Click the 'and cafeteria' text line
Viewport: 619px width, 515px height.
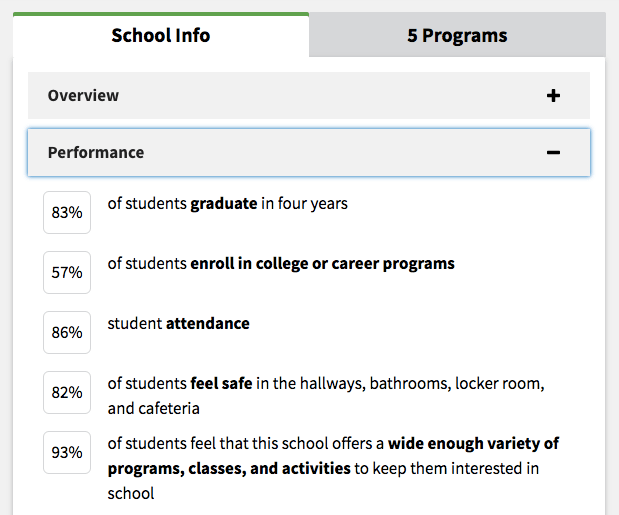pyautogui.click(x=154, y=408)
